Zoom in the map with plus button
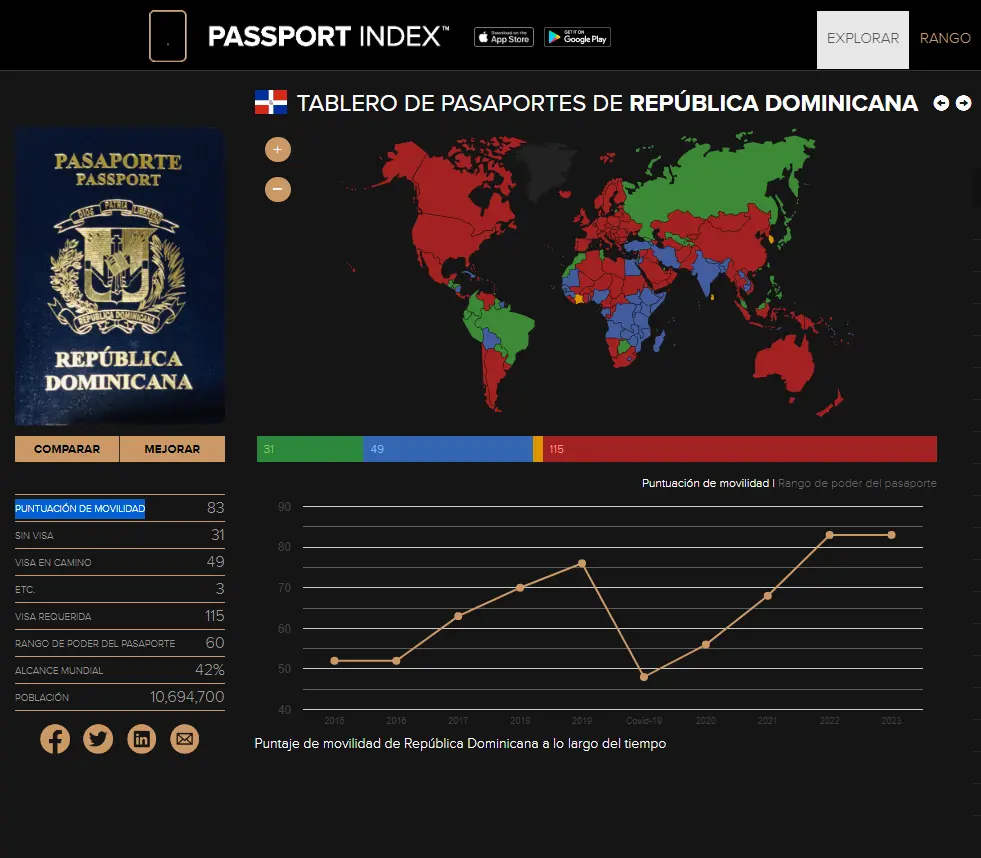 pos(278,150)
